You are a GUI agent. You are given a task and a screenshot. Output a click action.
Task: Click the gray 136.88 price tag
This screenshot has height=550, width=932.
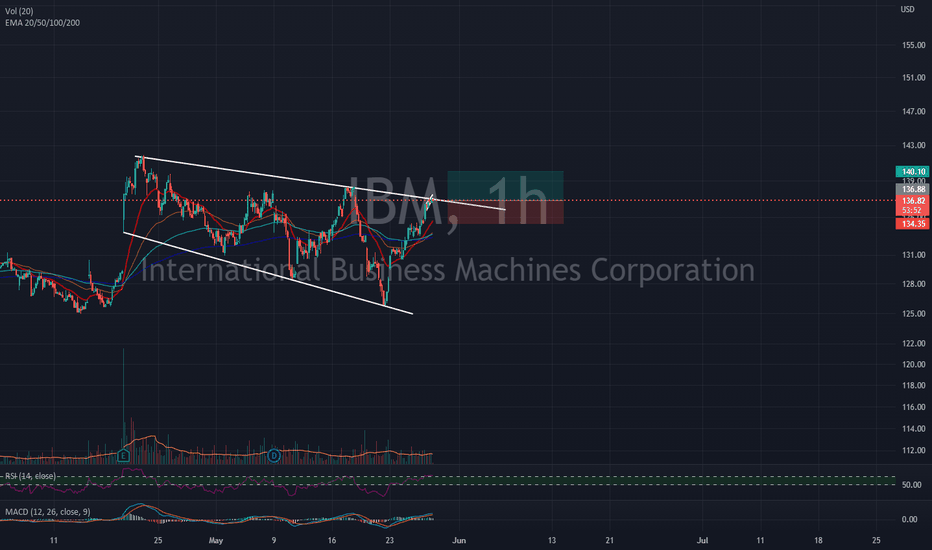[x=912, y=189]
